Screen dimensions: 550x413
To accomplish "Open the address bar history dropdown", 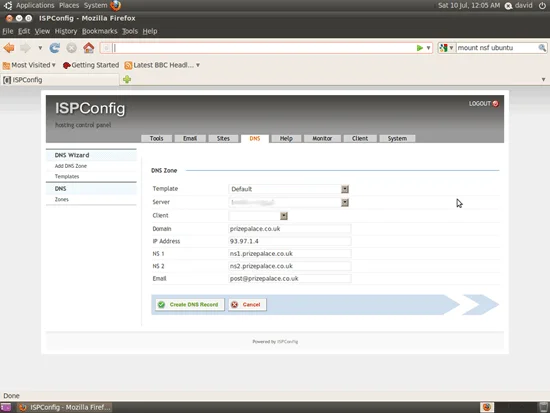I will click(x=428, y=48).
